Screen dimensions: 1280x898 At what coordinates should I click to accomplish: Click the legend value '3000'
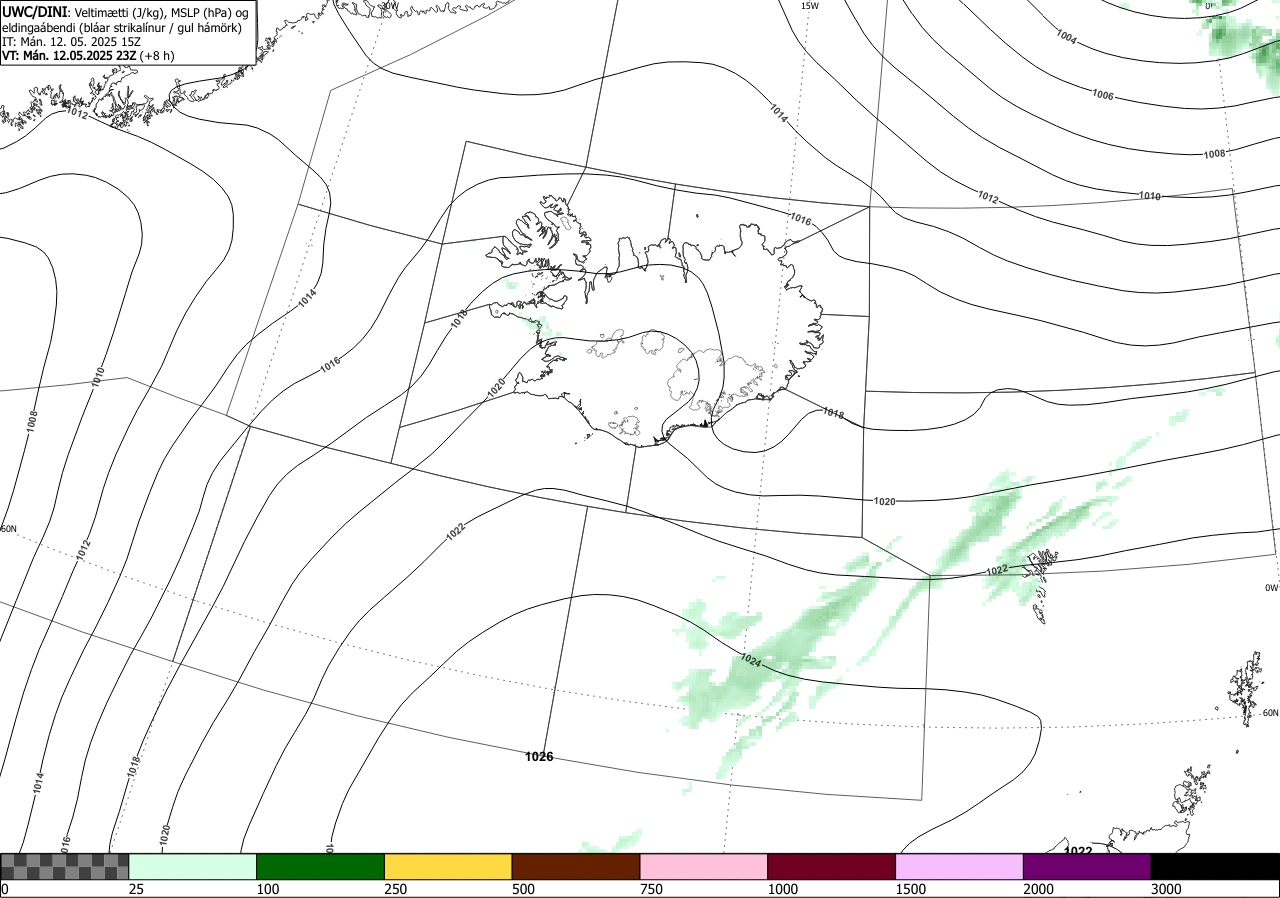(x=1166, y=889)
